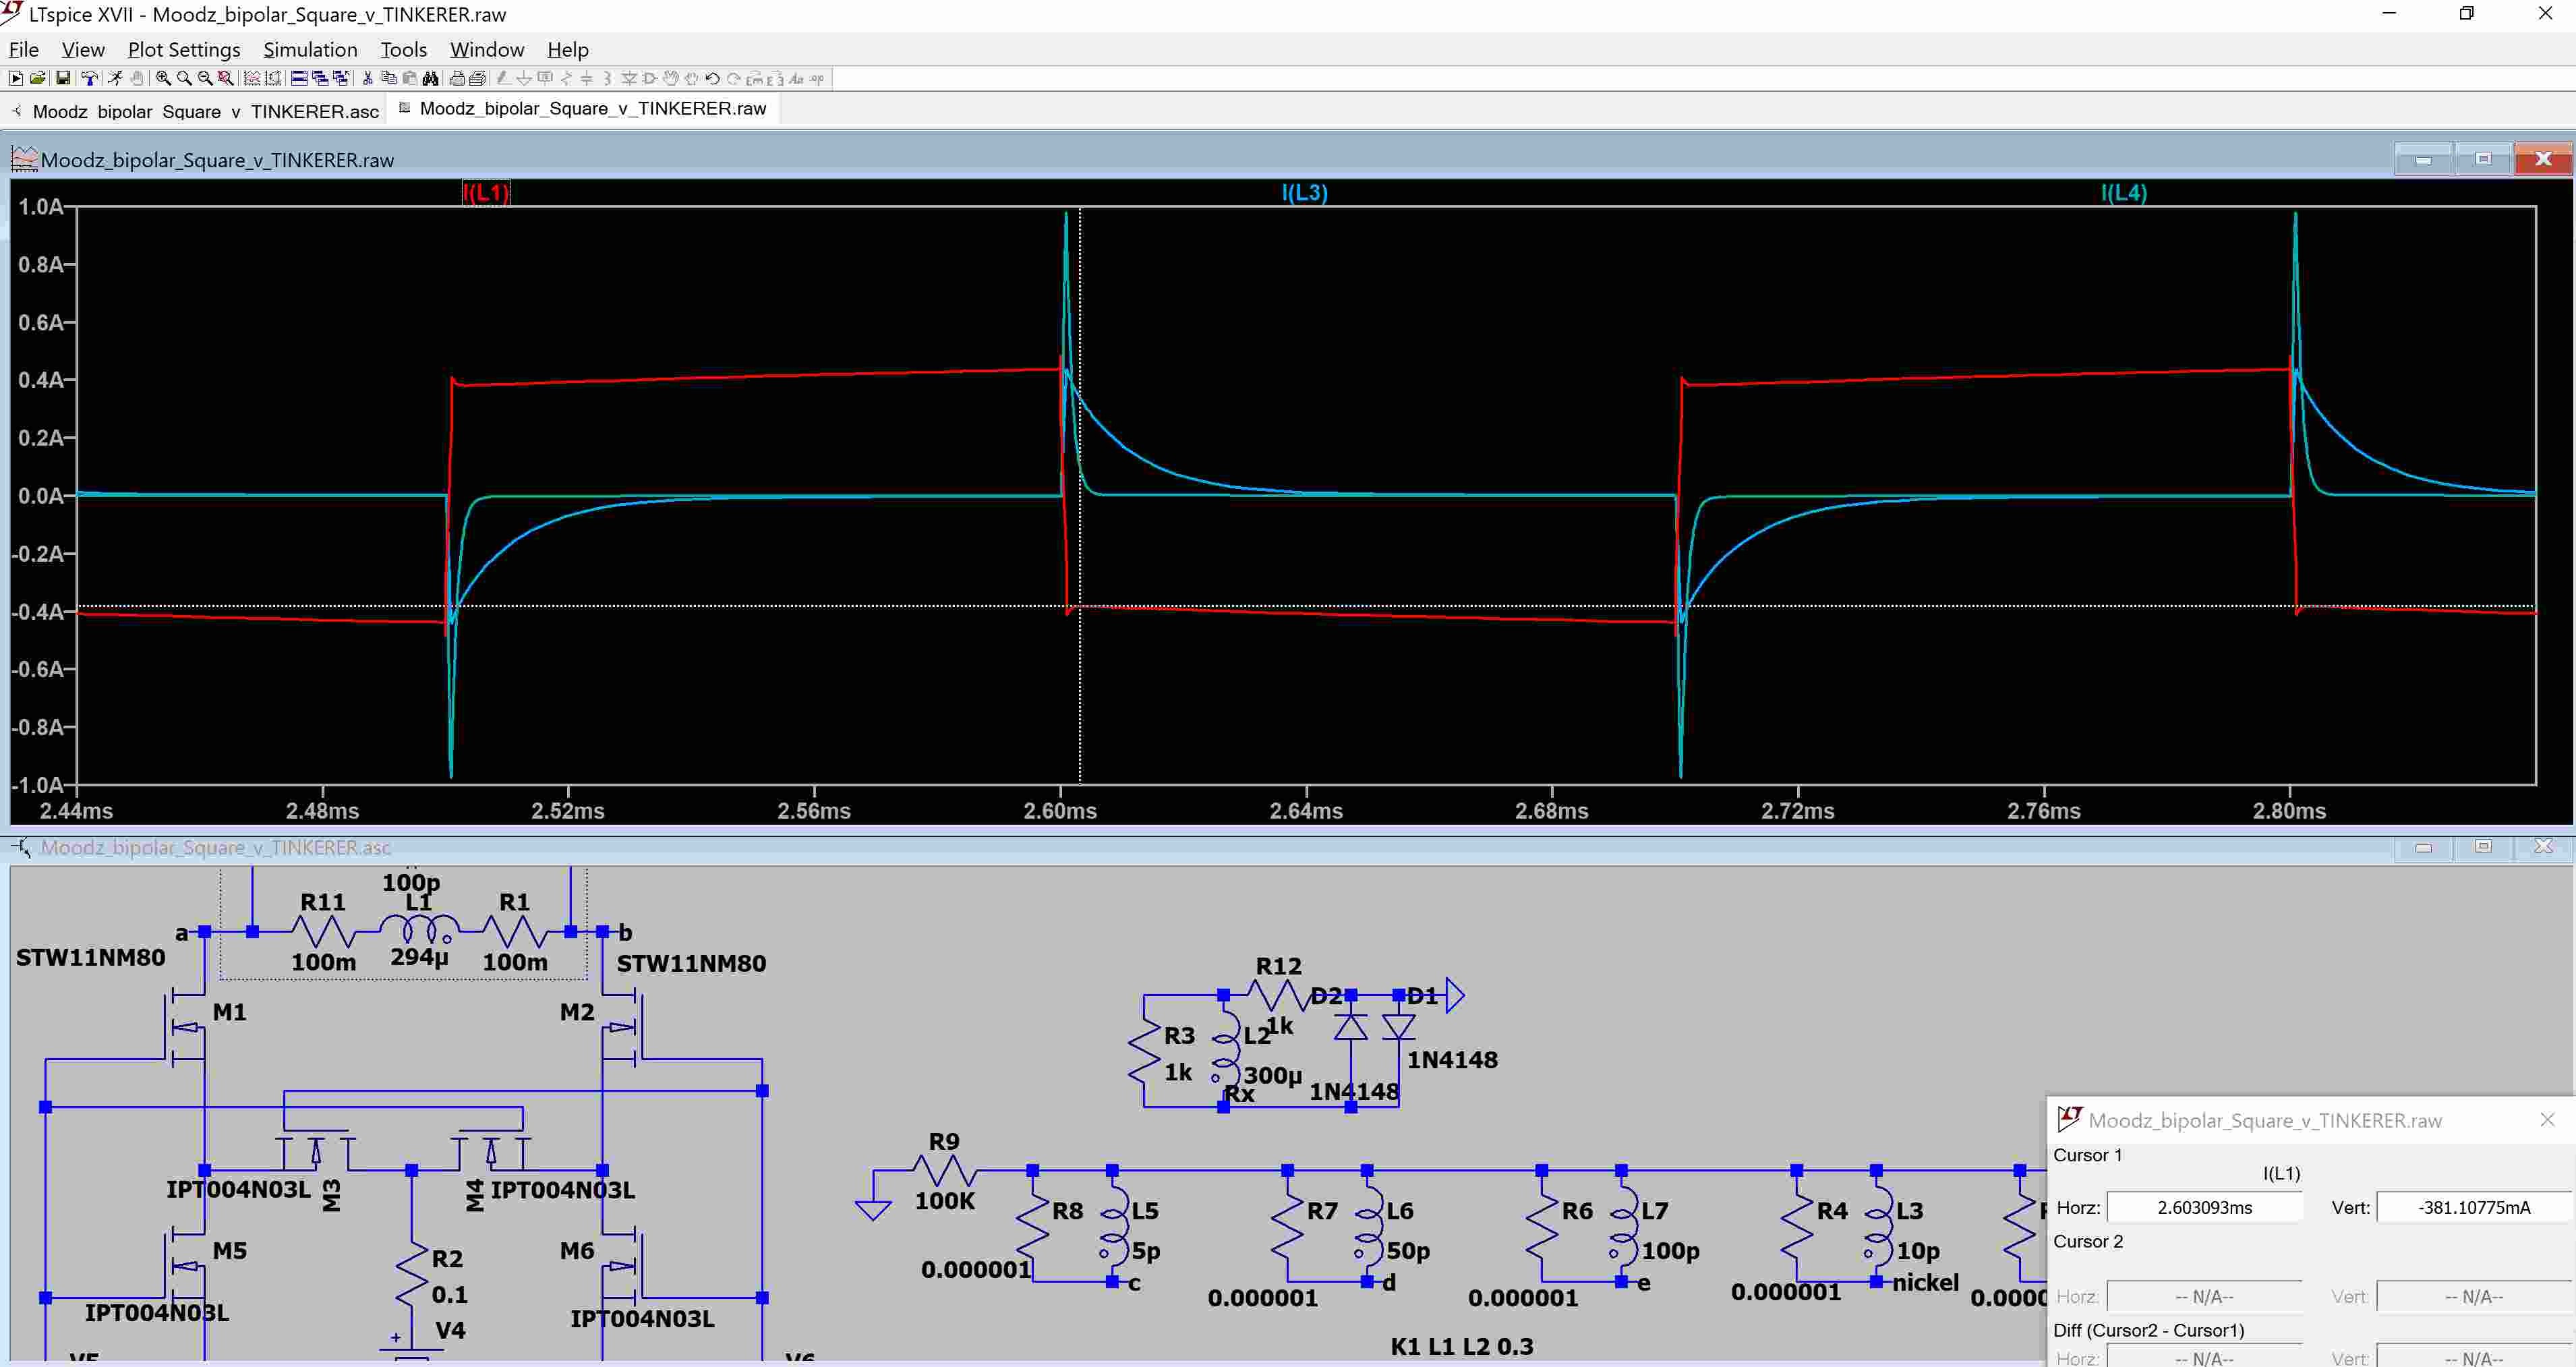Click the Zoom Out magnifier icon
2576x1367 pixels.
(x=205, y=79)
